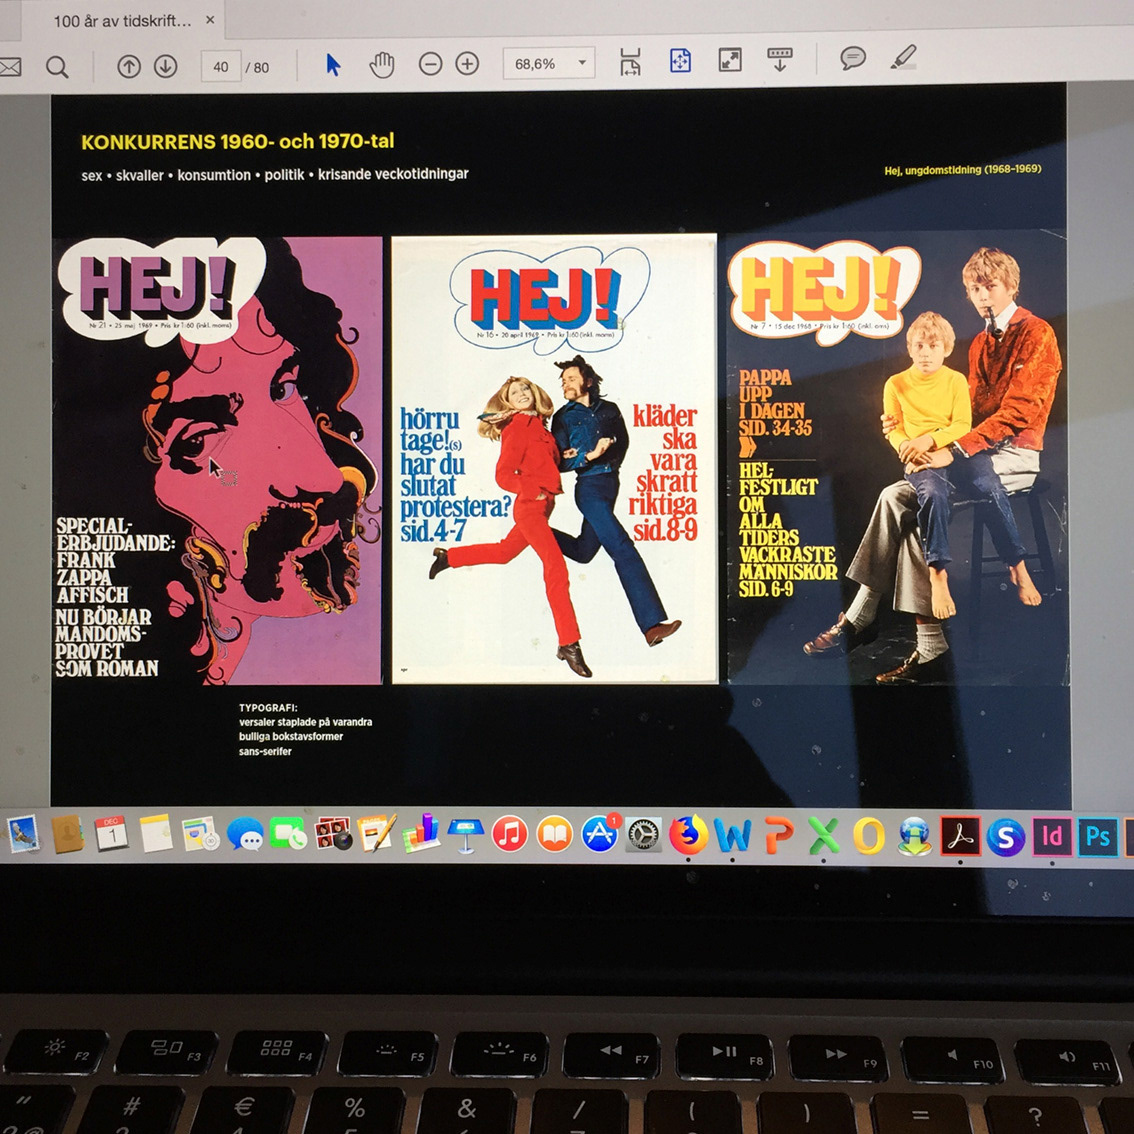Select the '100 år av tidskrift…' document tab
1134x1134 pixels.
pyautogui.click(x=122, y=20)
